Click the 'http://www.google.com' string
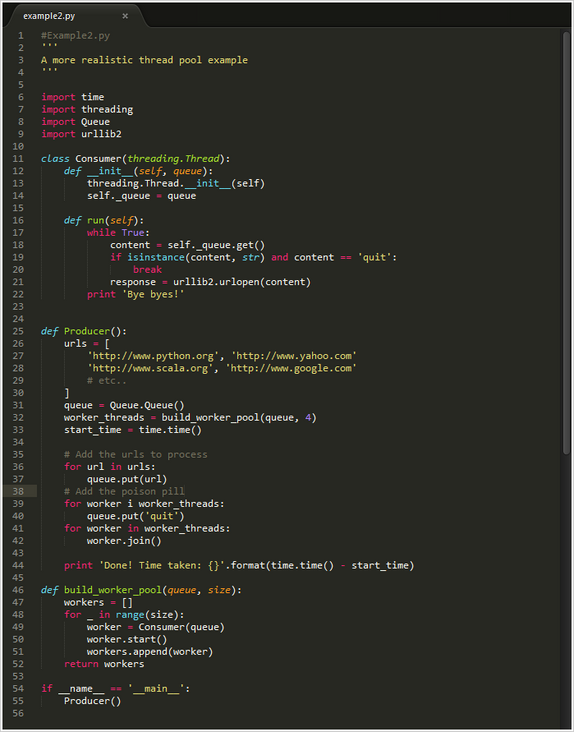Image resolution: width=574 pixels, height=732 pixels. 291,368
